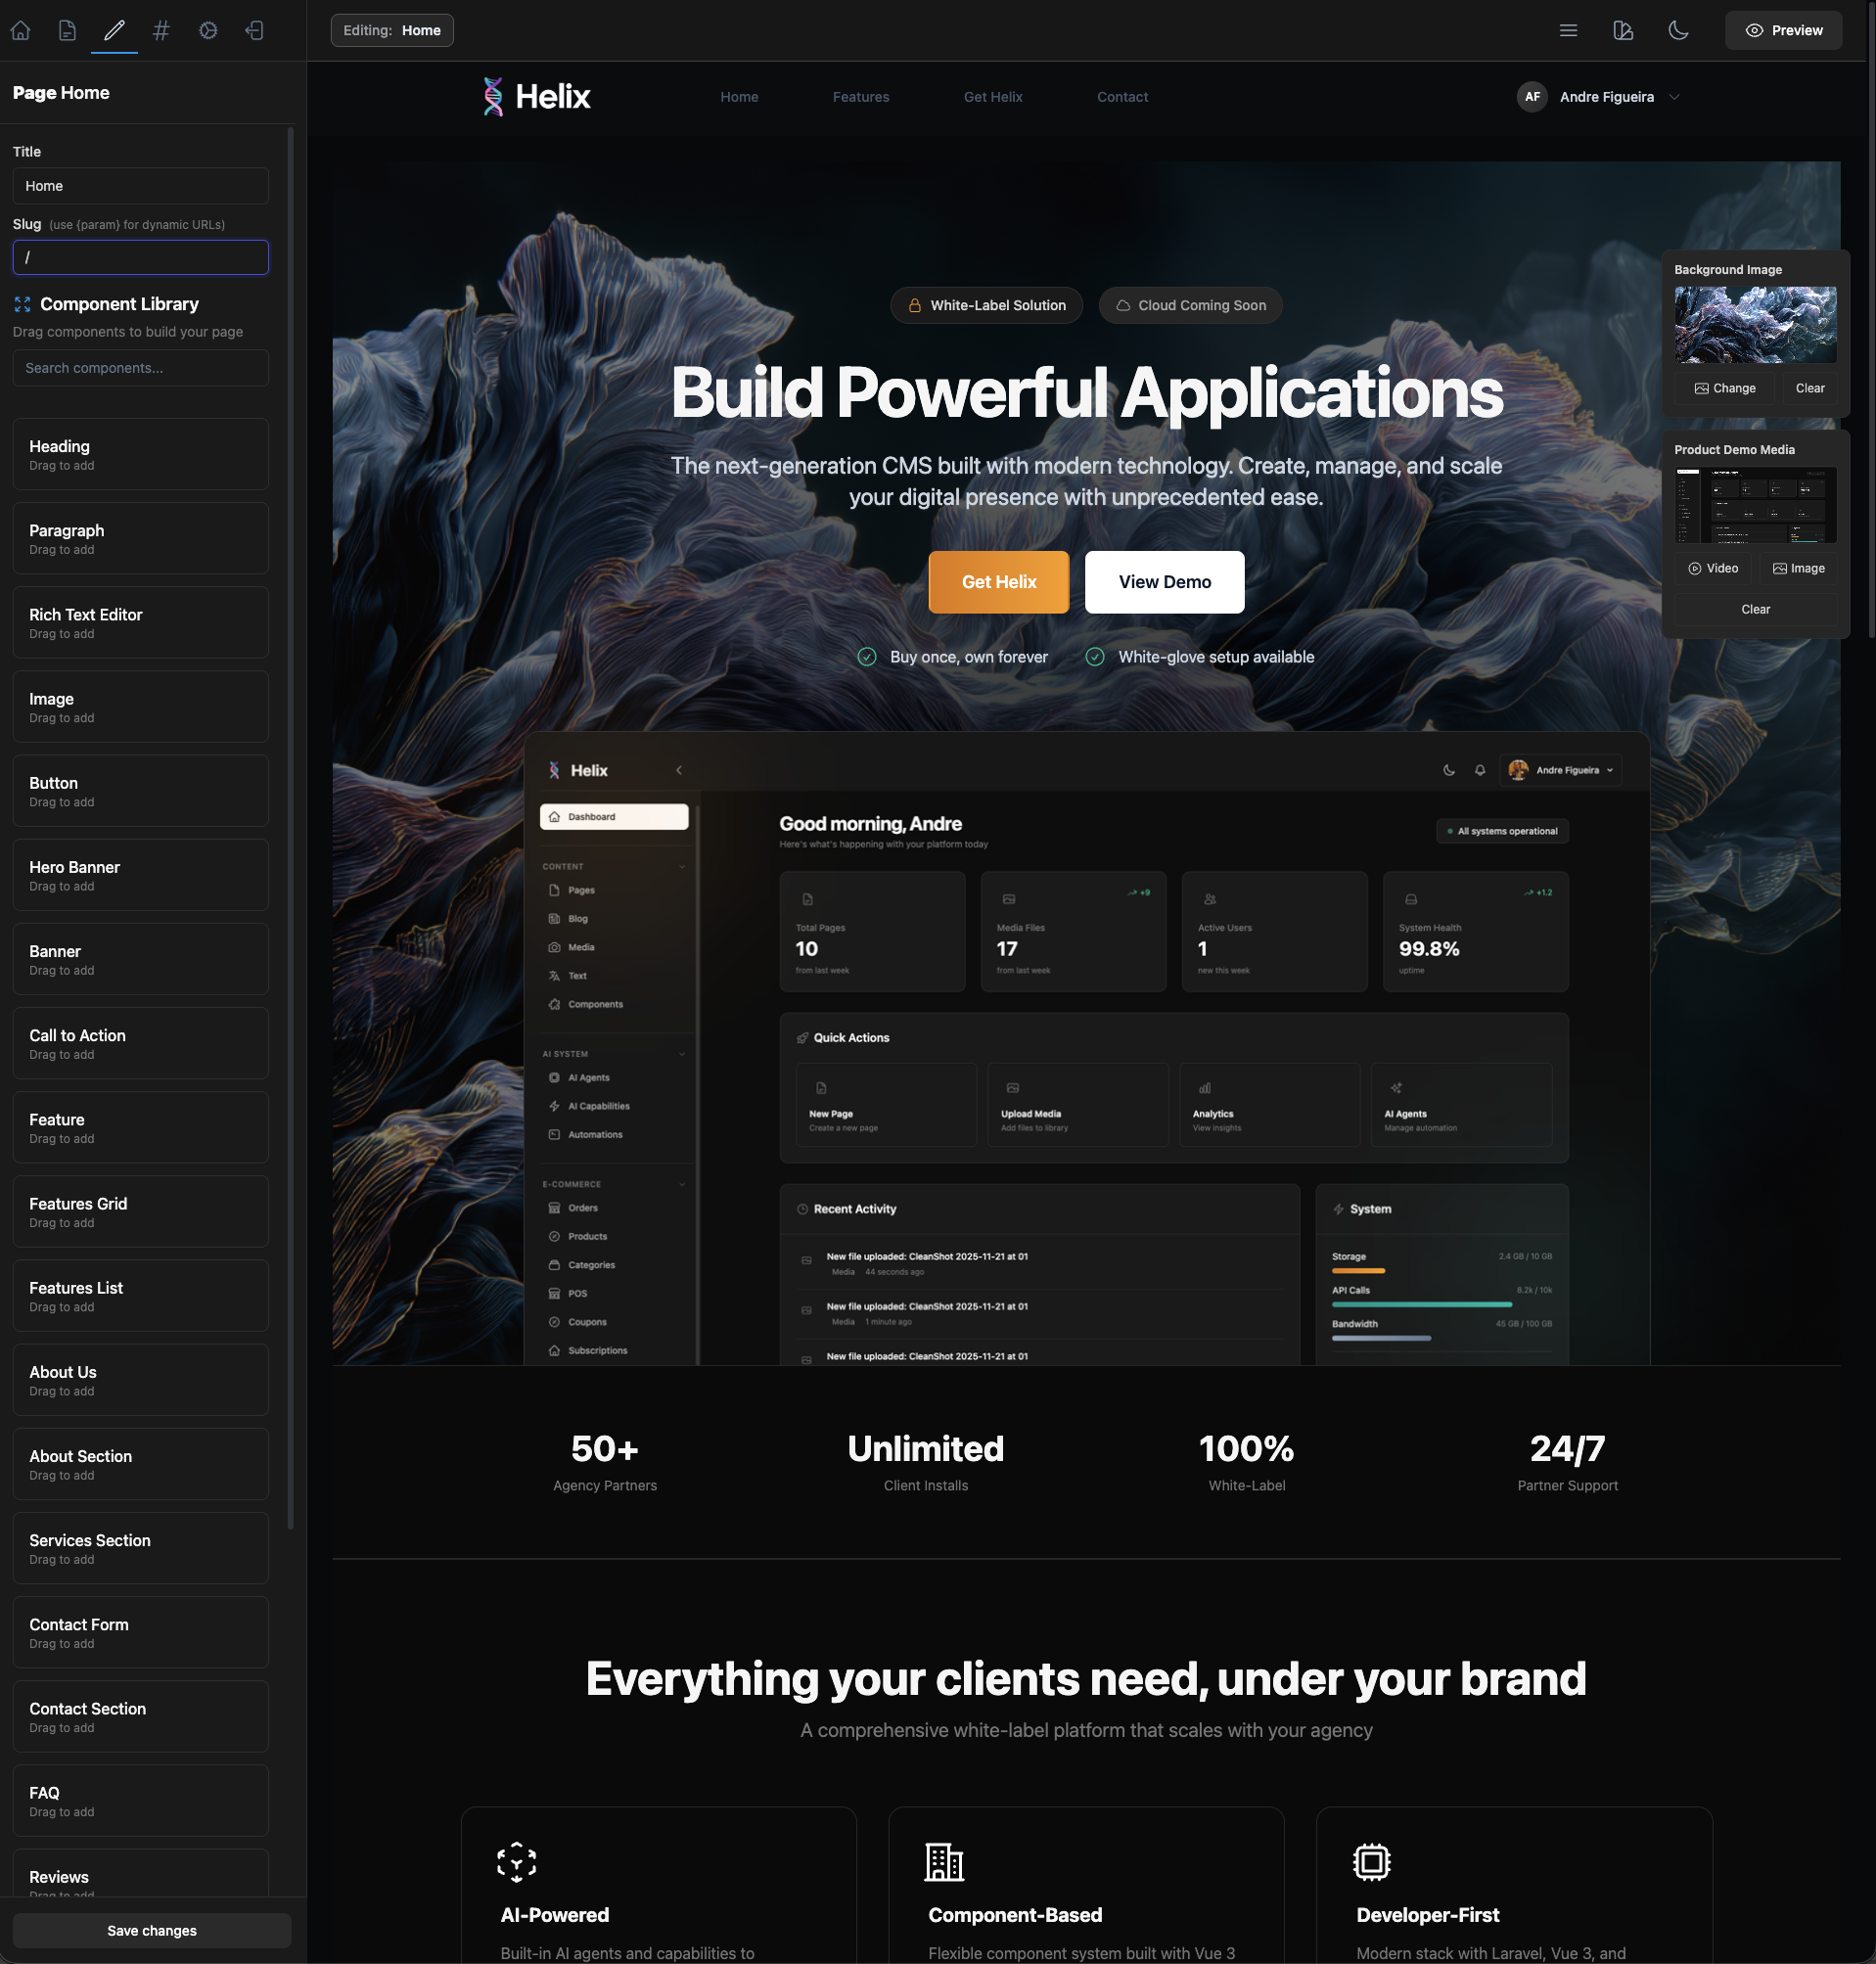Click the exit arrow icon
This screenshot has width=1876, height=1964.
[x=255, y=30]
